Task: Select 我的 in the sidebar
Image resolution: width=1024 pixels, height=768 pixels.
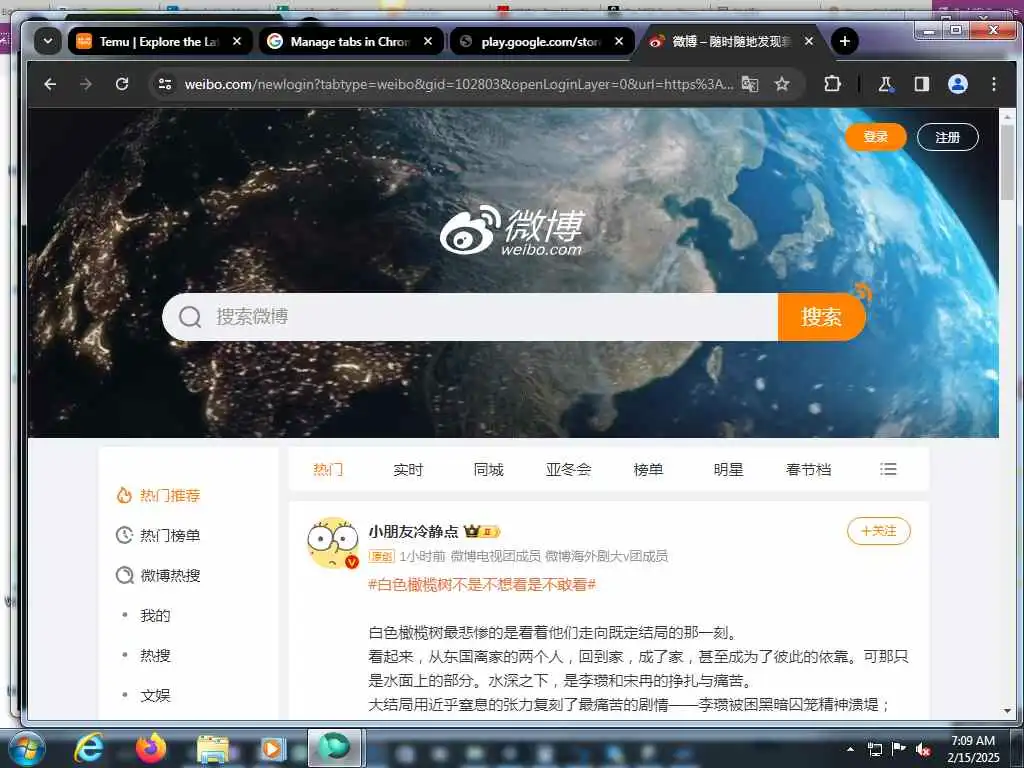Action: [x=155, y=615]
